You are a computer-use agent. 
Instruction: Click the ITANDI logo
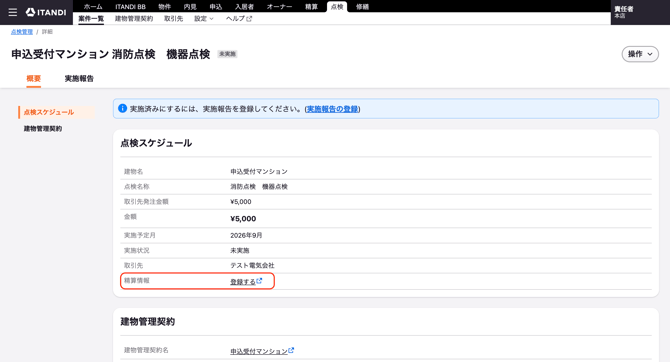click(x=46, y=12)
